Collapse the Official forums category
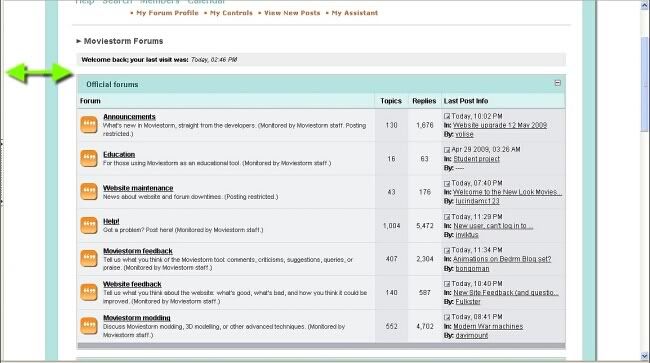Viewport: 650px width, 363px height. (558, 83)
